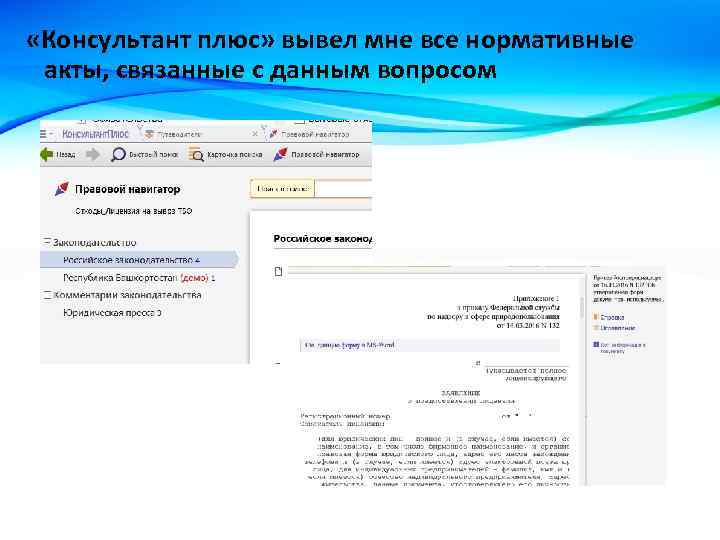Click Правовой навигатор toolbar button
This screenshot has width=720, height=540.
pyautogui.click(x=316, y=155)
